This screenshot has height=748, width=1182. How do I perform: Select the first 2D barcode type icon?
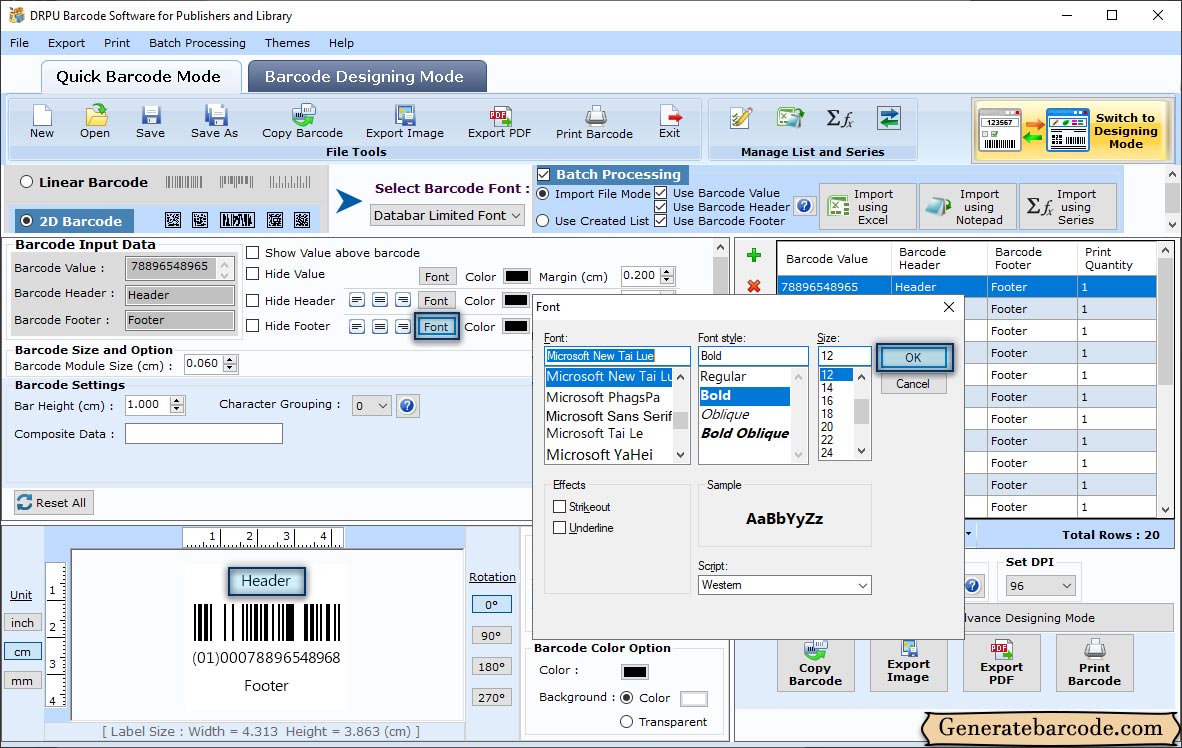[173, 220]
